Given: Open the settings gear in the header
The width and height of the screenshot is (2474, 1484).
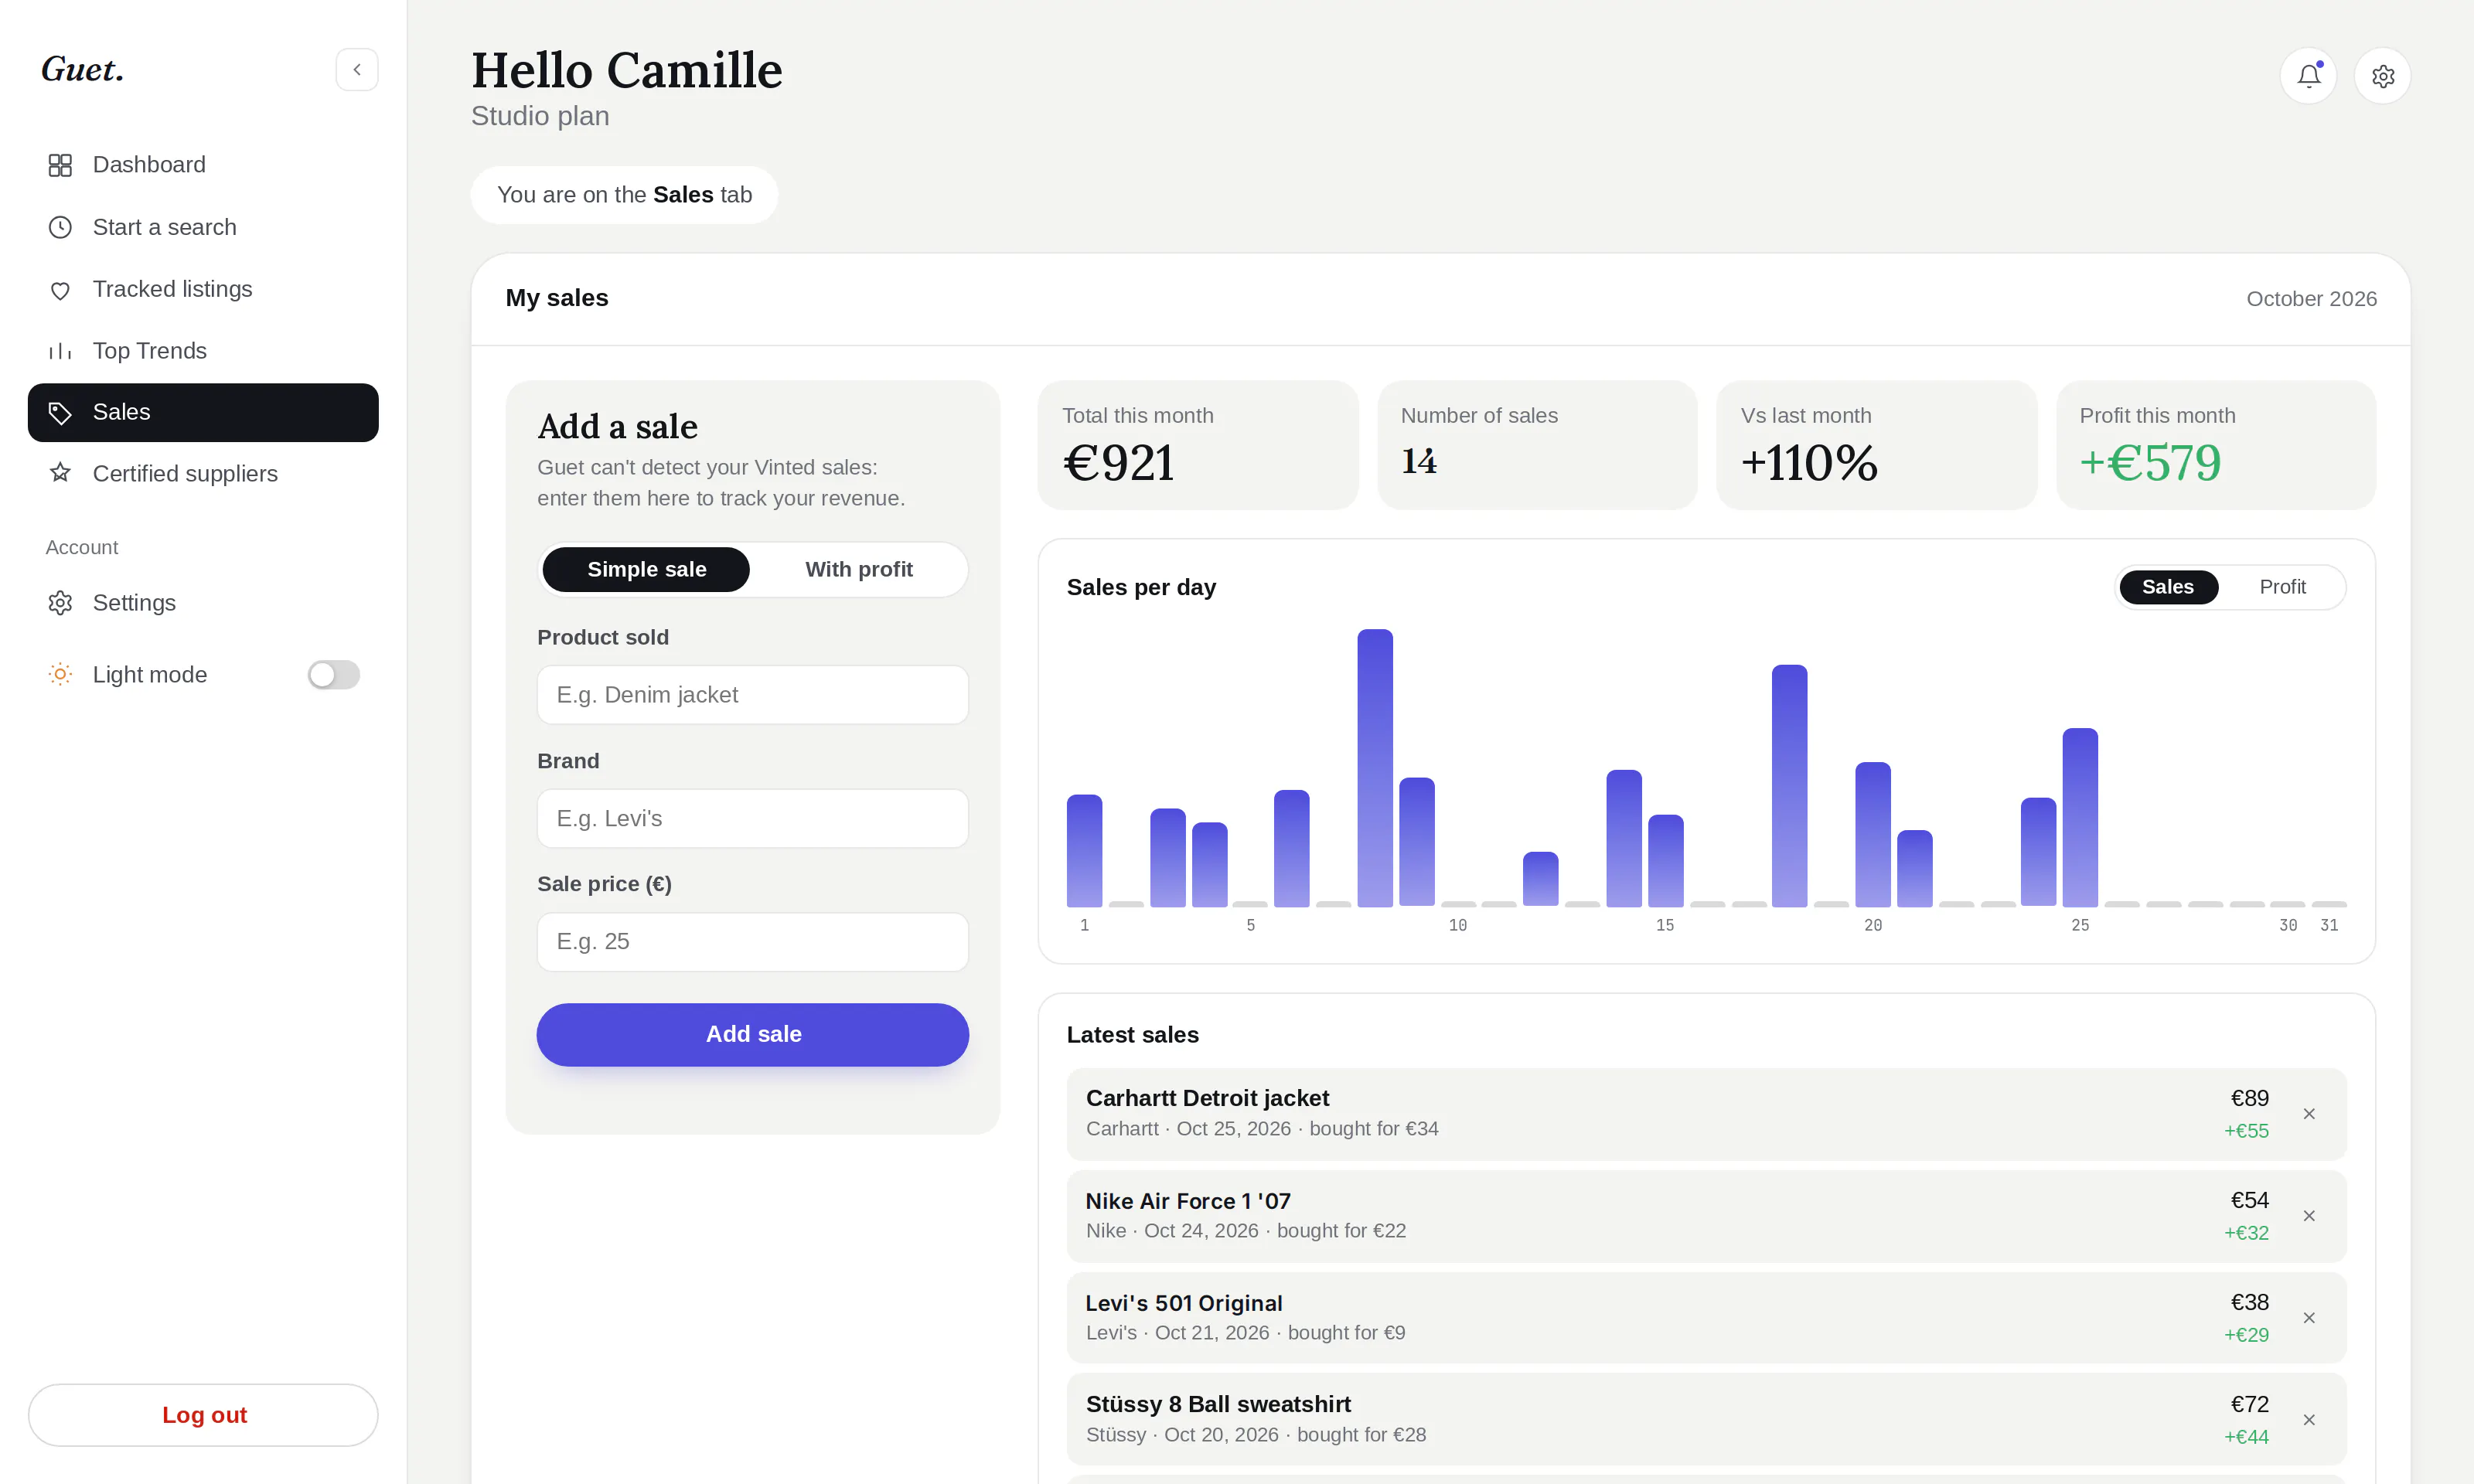Looking at the screenshot, I should click(2382, 76).
